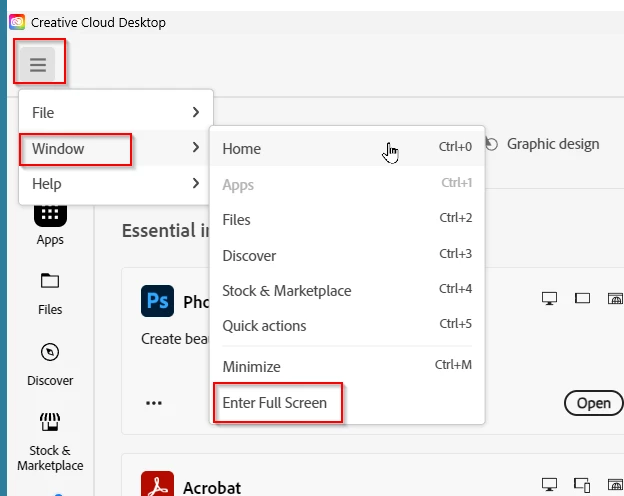Open the Files folder sidebar icon
This screenshot has height=496, width=624.
pyautogui.click(x=50, y=281)
